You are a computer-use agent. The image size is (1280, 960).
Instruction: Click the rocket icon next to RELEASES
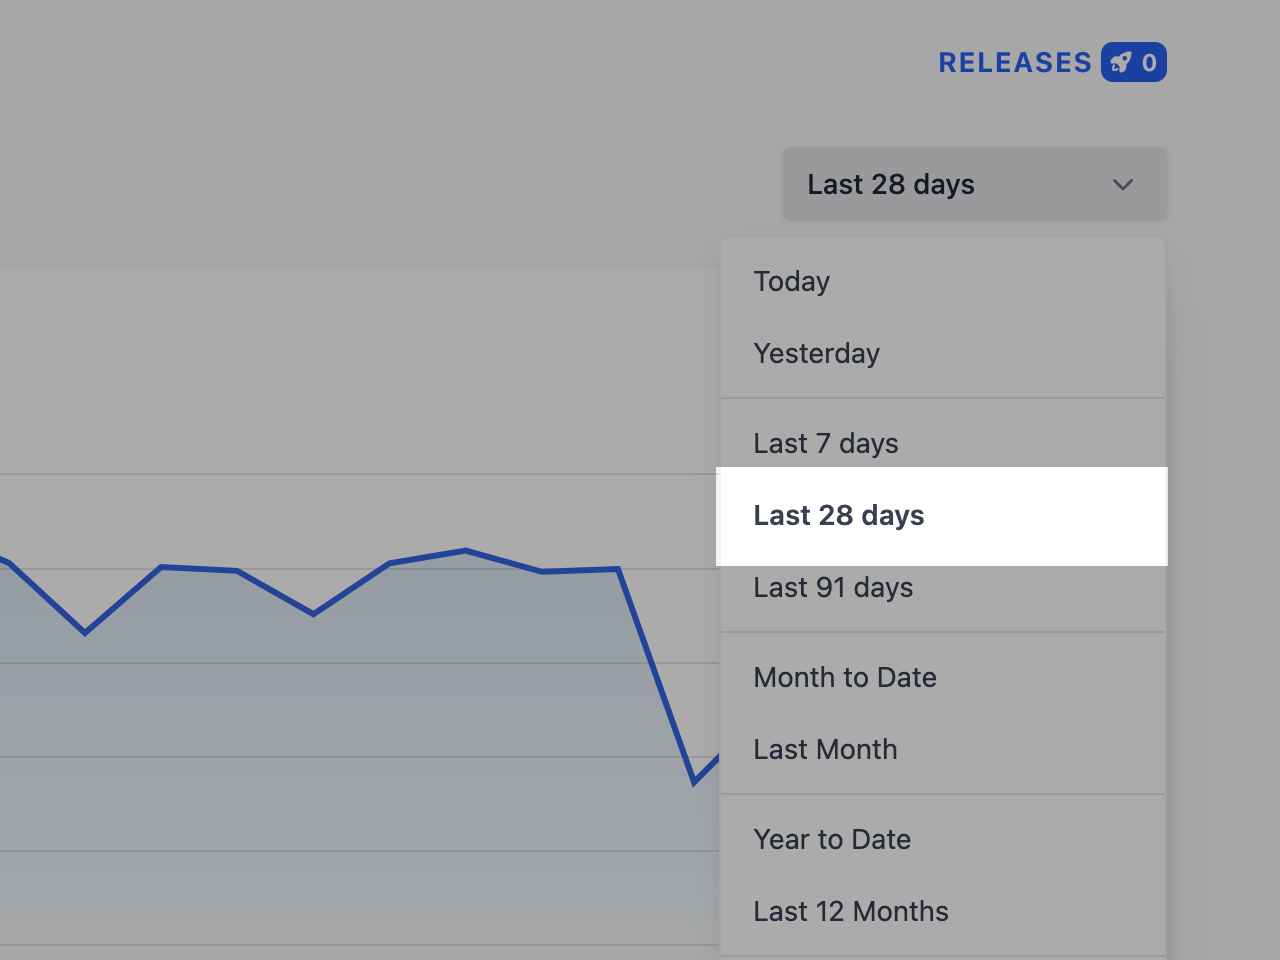1122,62
